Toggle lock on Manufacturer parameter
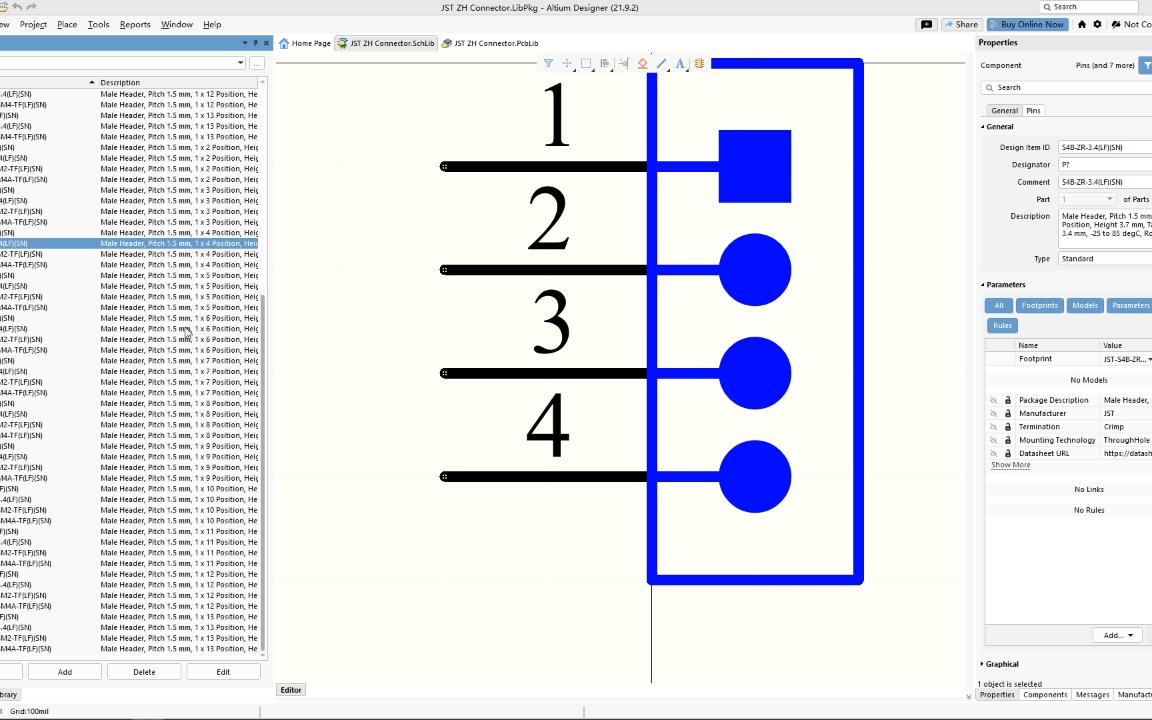Image resolution: width=1152 pixels, height=720 pixels. point(1008,414)
